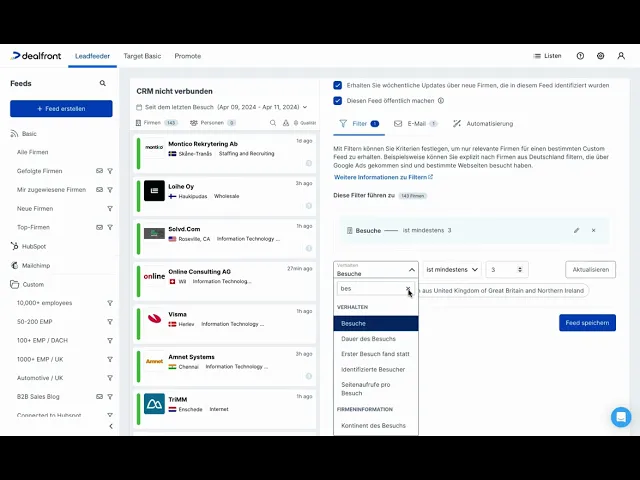This screenshot has width=640, height=480.
Task: Search feeds using the magnifier icon
Action: click(102, 83)
